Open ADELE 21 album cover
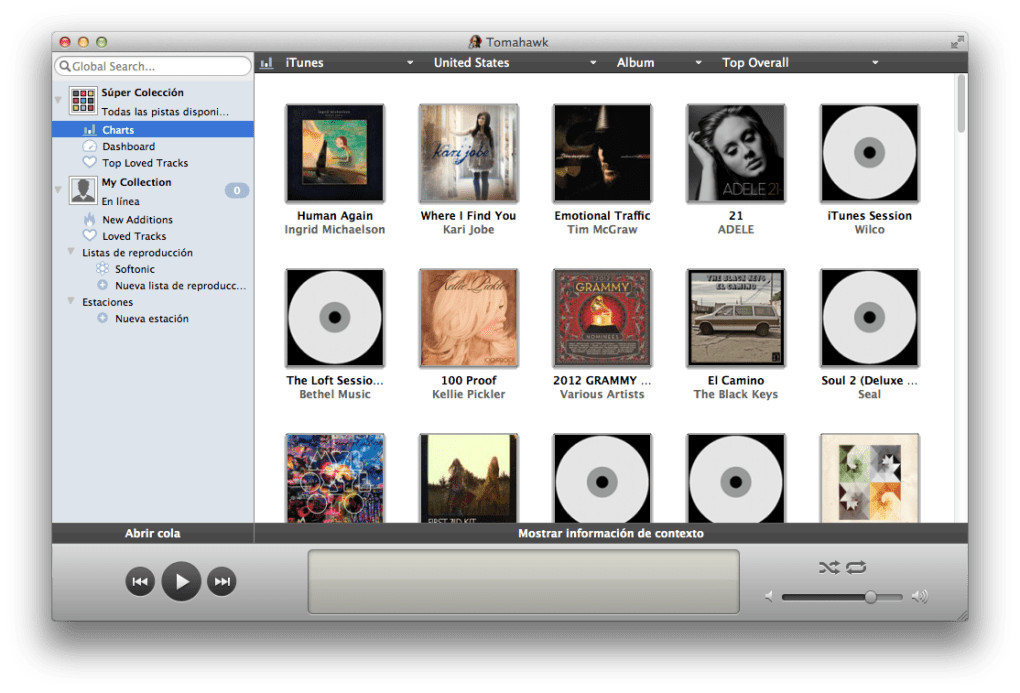Image resolution: width=1020 pixels, height=693 pixels. (x=736, y=153)
